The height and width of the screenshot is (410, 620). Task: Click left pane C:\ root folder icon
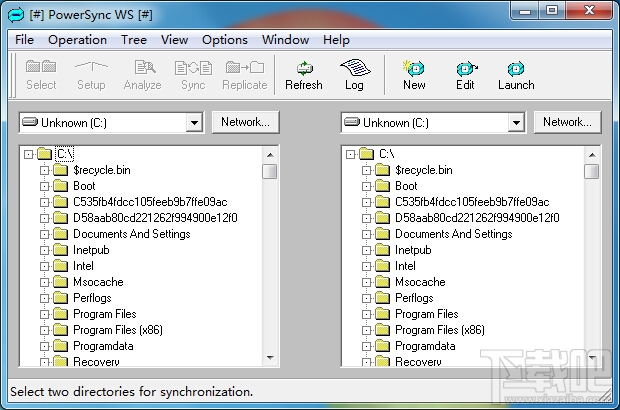tap(45, 154)
